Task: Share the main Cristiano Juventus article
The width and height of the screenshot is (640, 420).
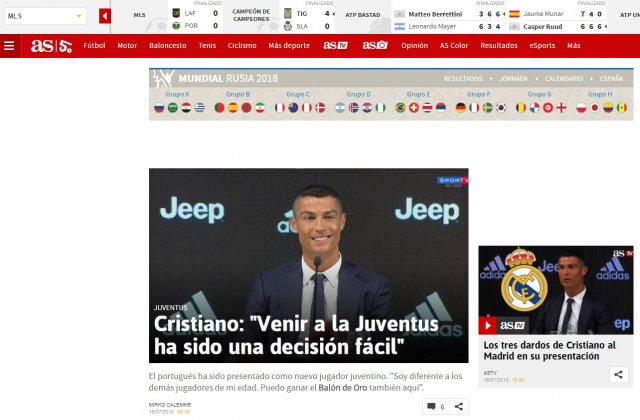Action: 459,407
